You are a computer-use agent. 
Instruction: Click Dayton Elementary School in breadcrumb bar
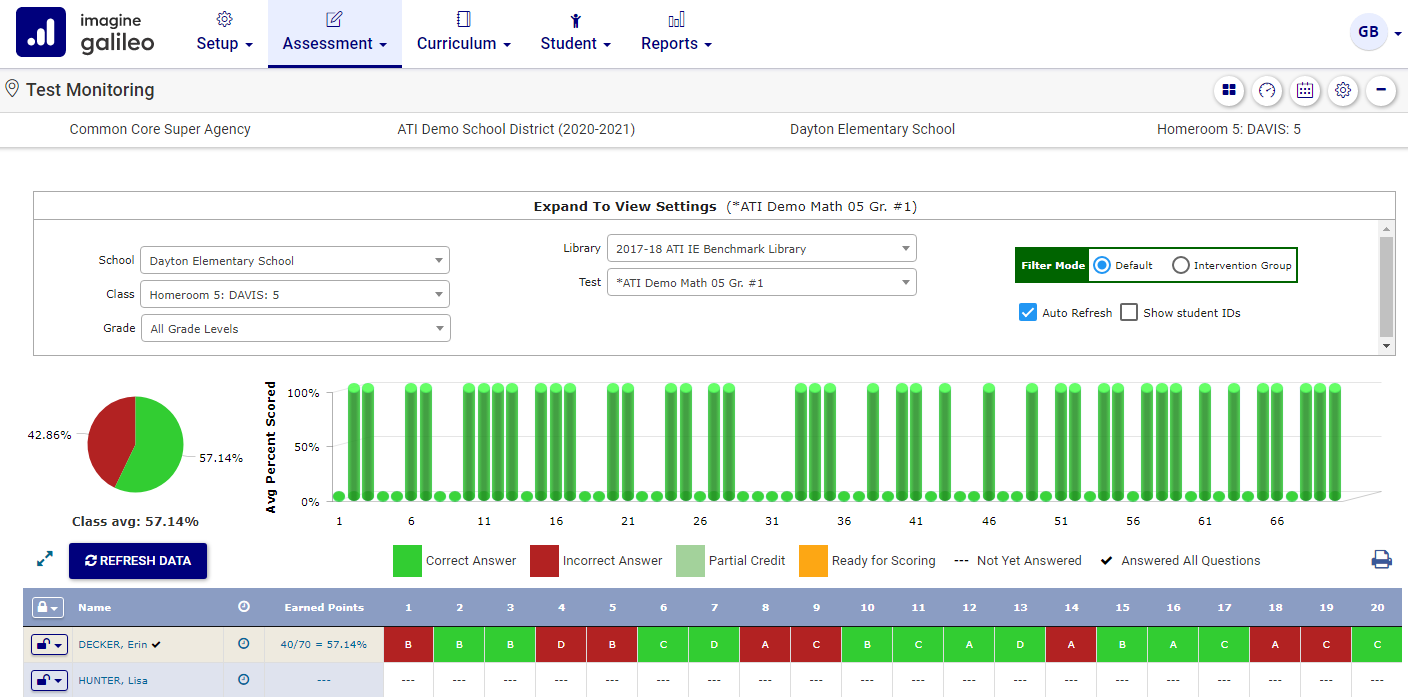[x=872, y=129]
